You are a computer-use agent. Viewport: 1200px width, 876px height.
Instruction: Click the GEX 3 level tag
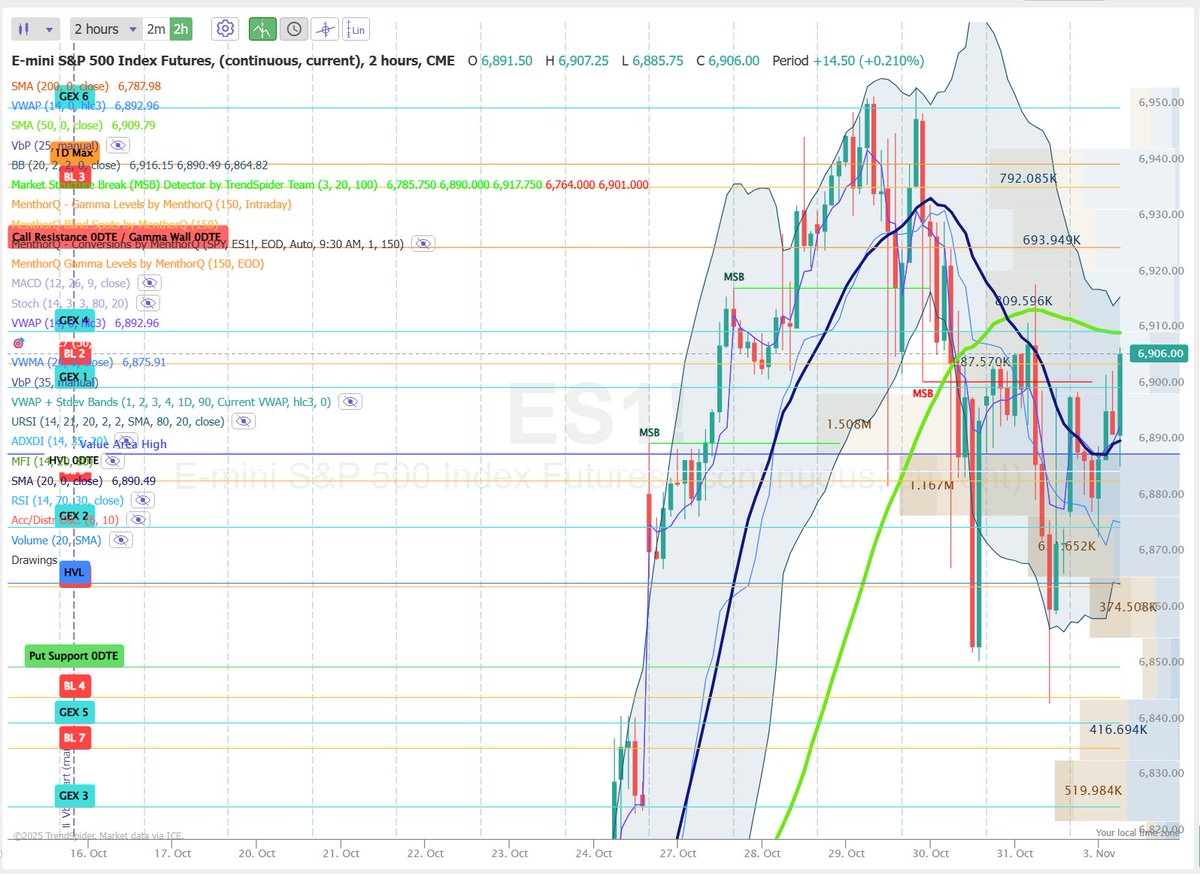(x=74, y=795)
